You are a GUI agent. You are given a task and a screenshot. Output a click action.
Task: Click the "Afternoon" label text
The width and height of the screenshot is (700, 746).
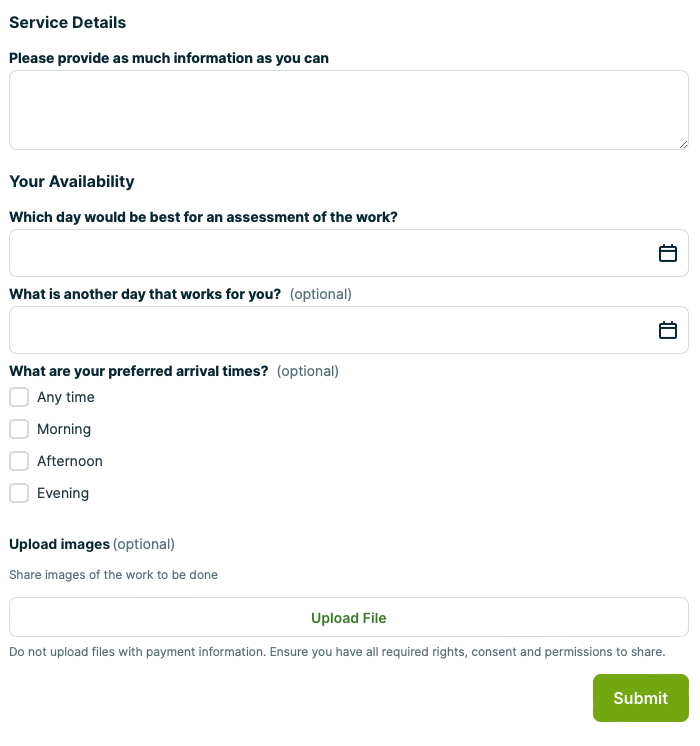point(70,461)
